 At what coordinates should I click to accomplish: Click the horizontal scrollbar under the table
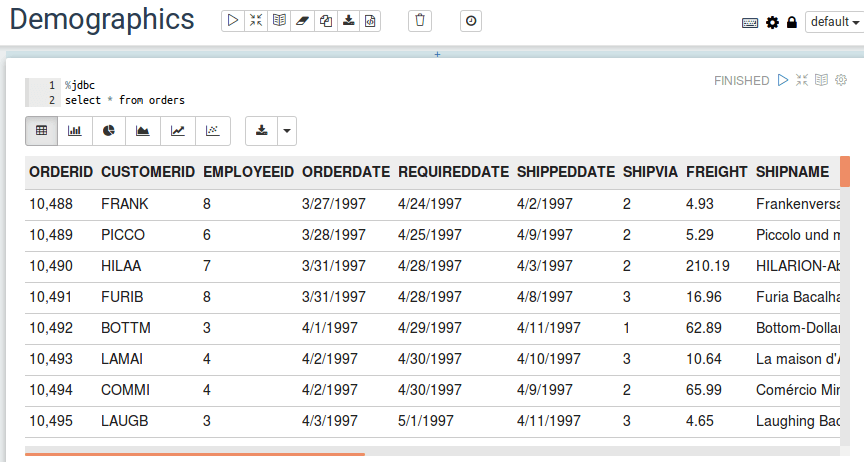pyautogui.click(x=195, y=454)
